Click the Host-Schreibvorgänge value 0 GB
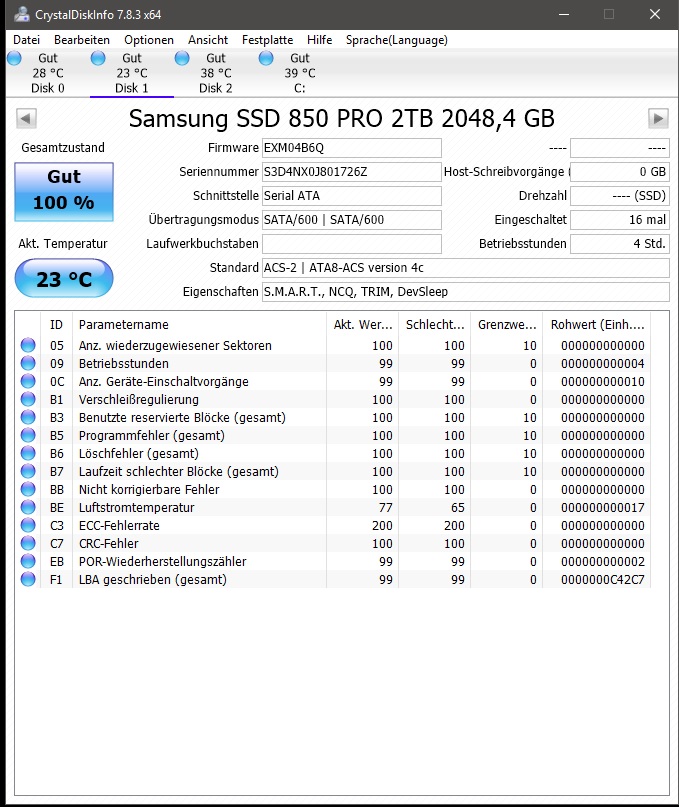 (620, 171)
